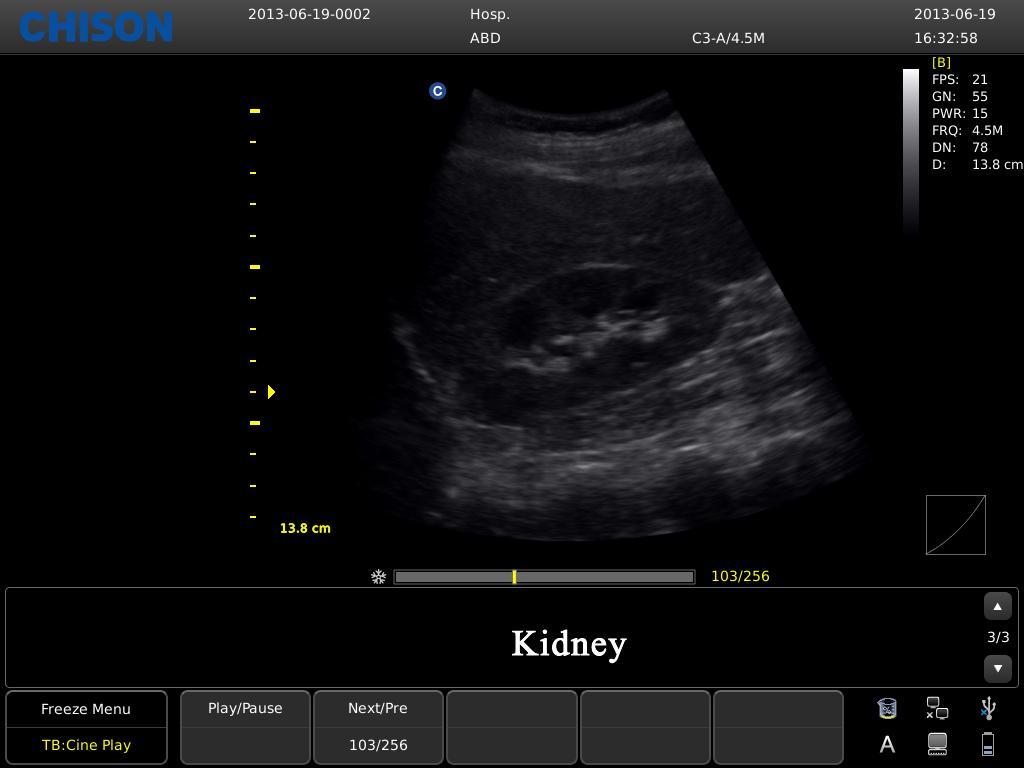Select the TB:Cine Play option

[x=86, y=745]
